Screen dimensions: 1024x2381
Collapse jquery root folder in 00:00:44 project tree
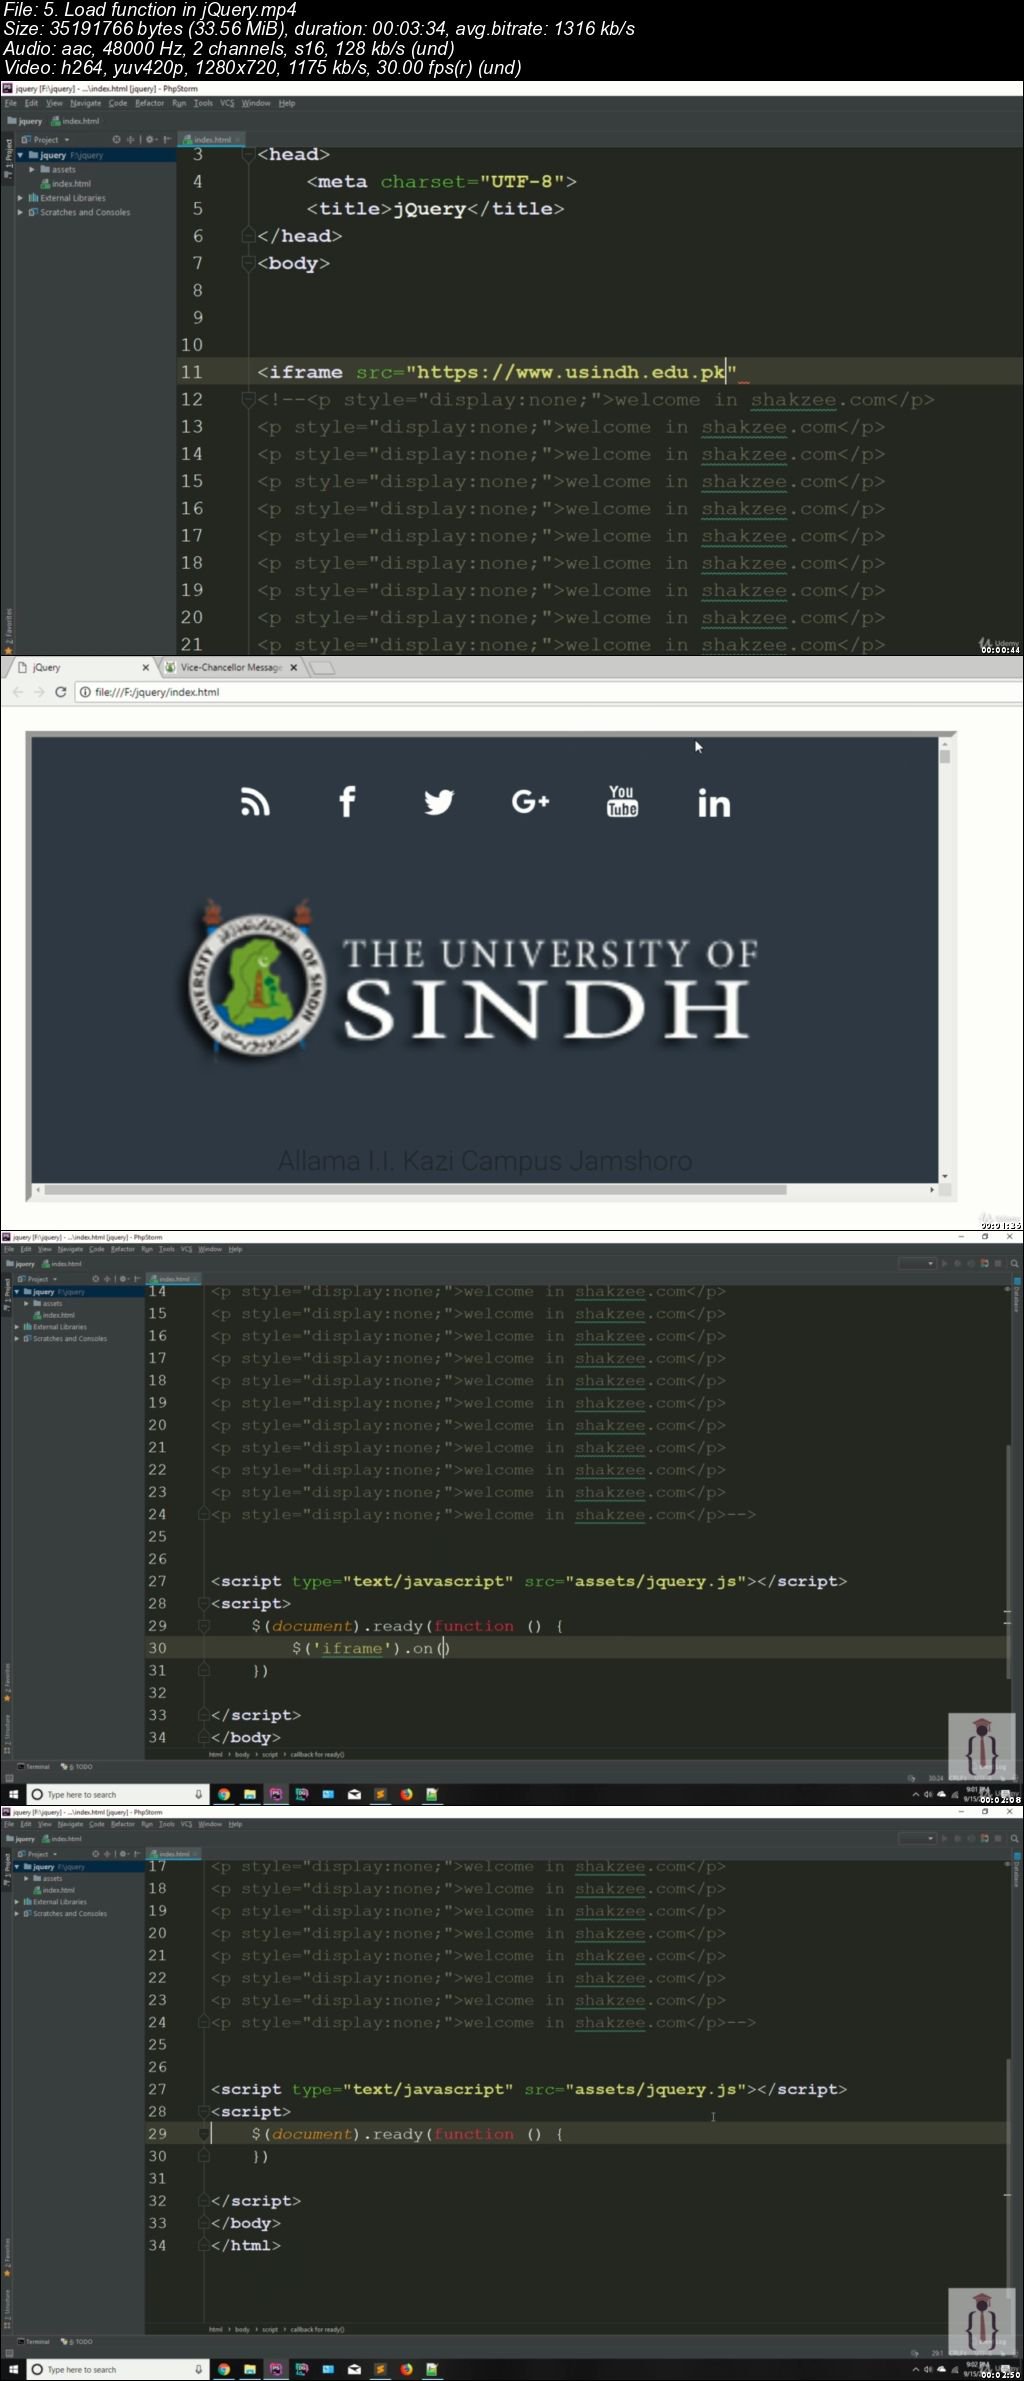pos(20,155)
